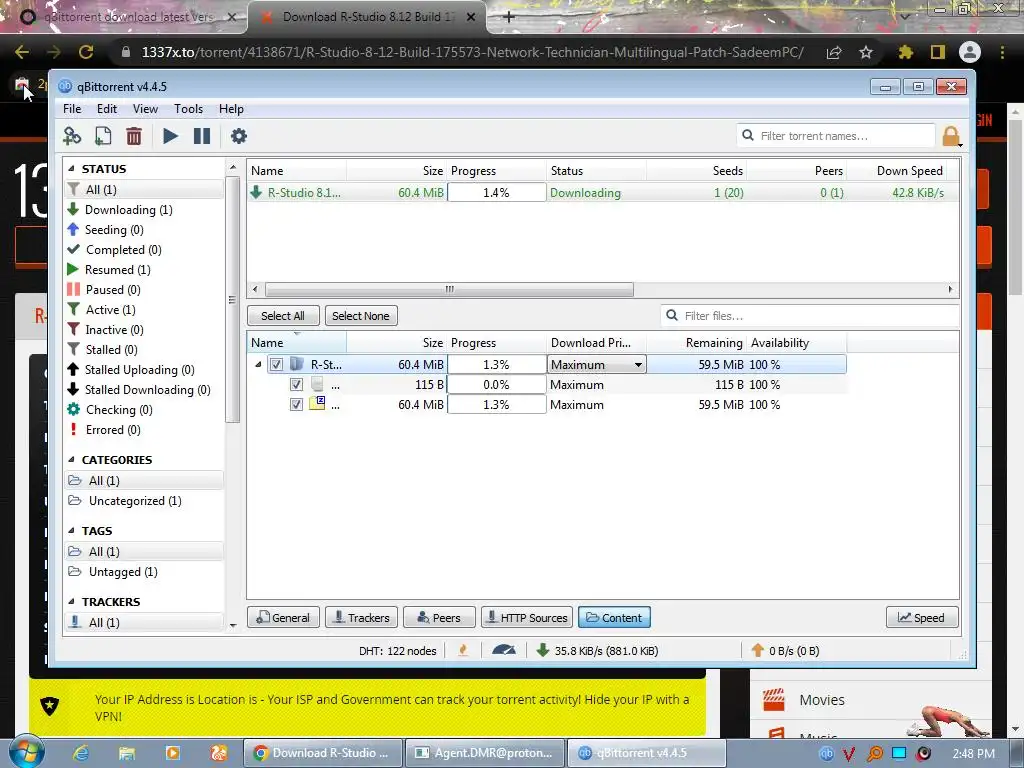
Task: Switch to the HTTP Sources tab
Action: point(527,618)
